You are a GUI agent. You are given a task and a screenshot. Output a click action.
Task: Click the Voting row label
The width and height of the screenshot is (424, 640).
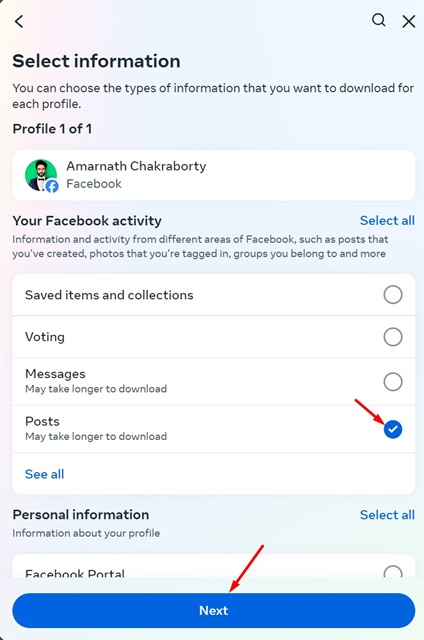tap(45, 337)
